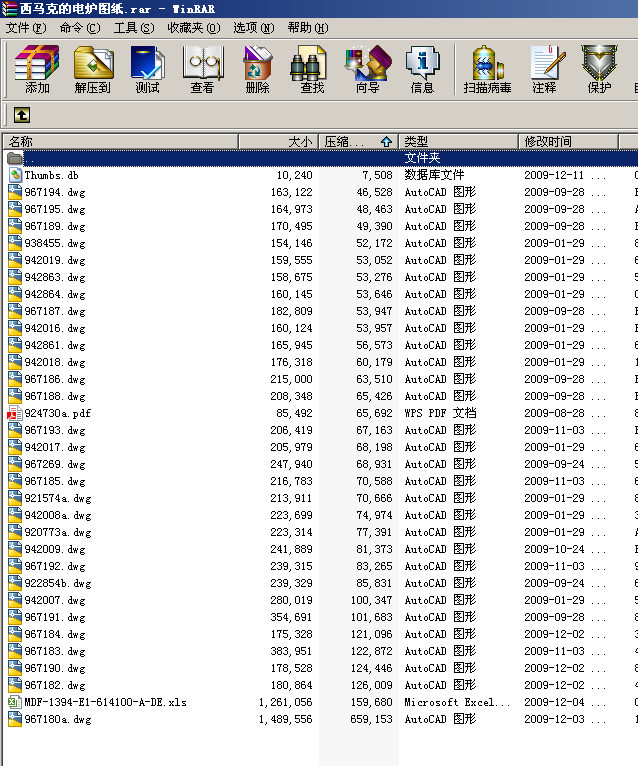Go up one folder level button
This screenshot has width=638, height=766.
coord(21,115)
